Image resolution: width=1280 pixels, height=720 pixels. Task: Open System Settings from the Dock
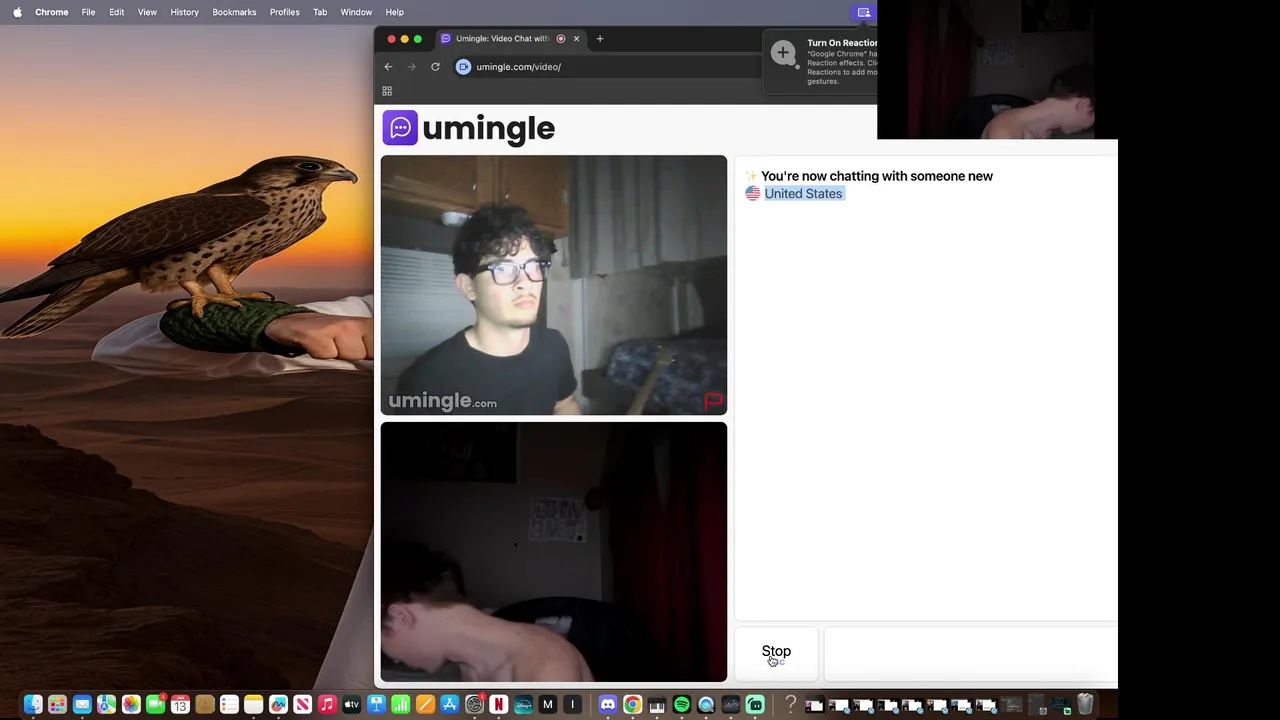tap(474, 704)
